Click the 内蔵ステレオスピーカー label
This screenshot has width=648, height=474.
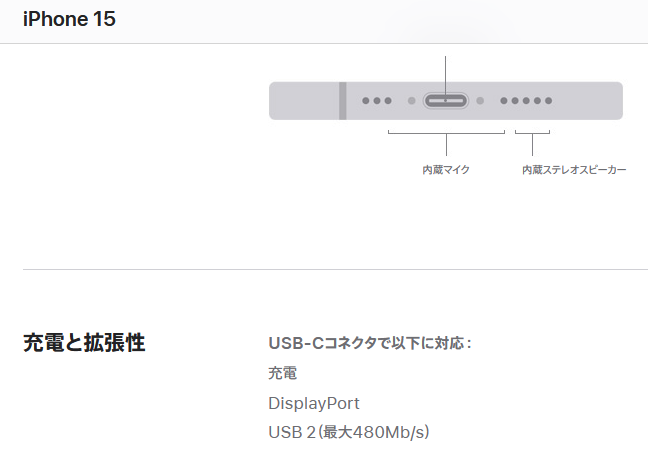[574, 170]
